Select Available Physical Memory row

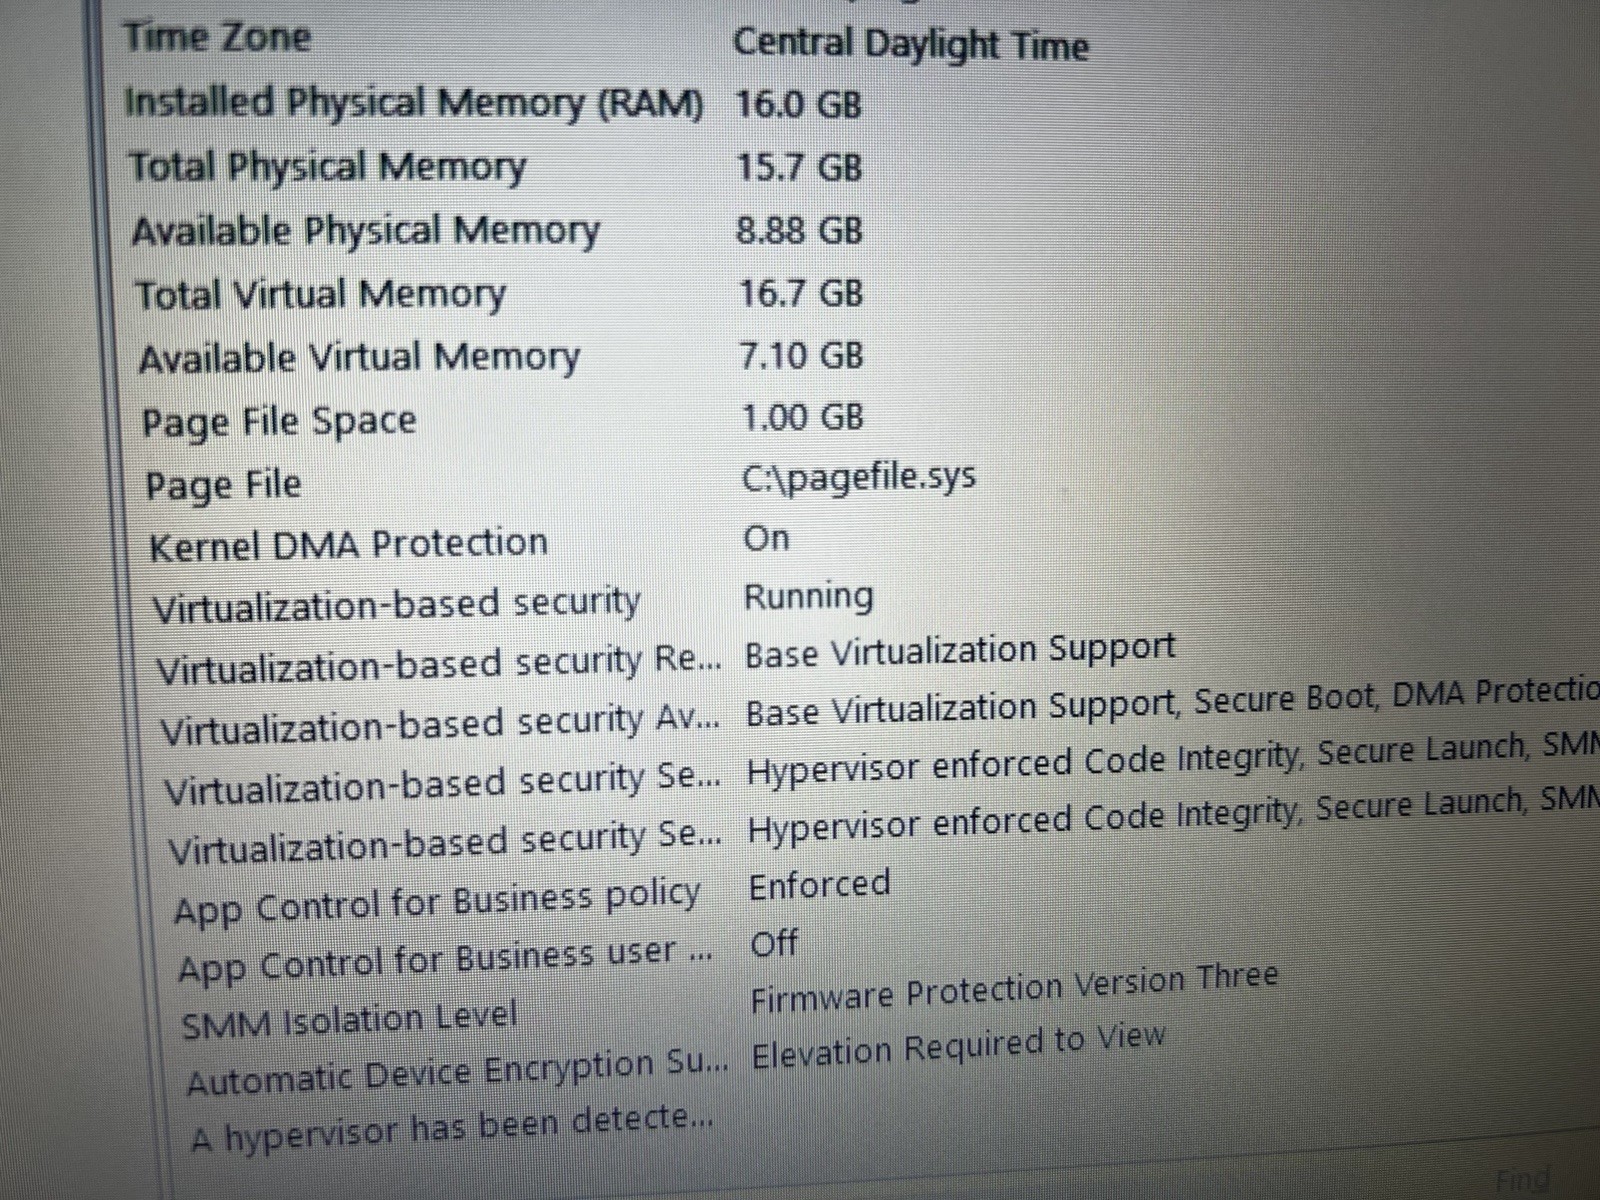[497, 230]
